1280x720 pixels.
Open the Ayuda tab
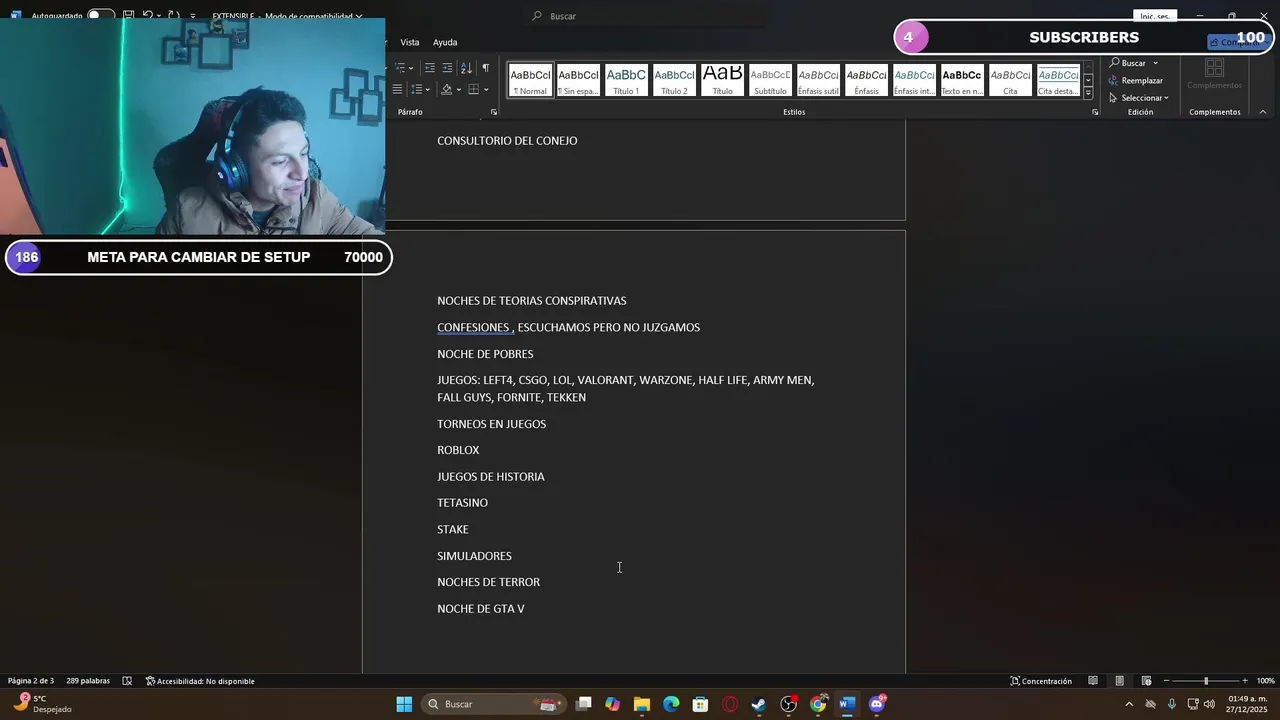point(445,42)
